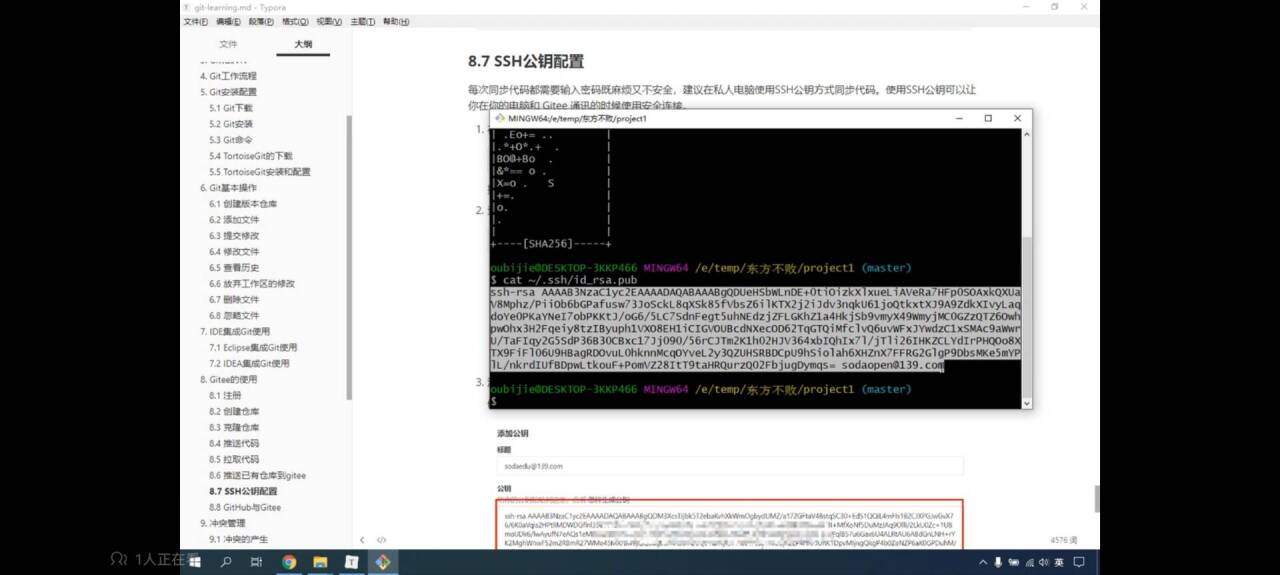This screenshot has height=575, width=1280.
Task: Click the outline sidebar scrollbar
Action: click(x=349, y=256)
